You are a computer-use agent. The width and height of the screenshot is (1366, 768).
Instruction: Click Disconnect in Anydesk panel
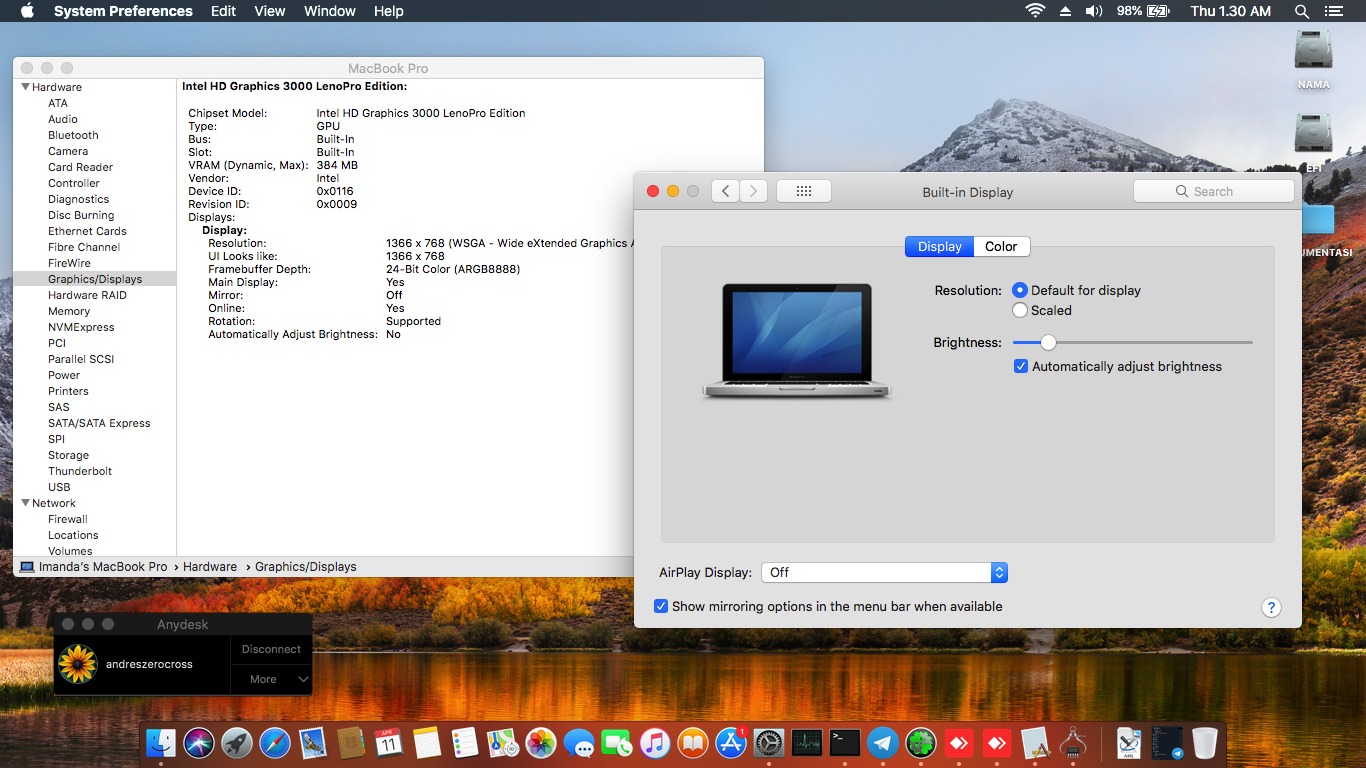pos(271,649)
